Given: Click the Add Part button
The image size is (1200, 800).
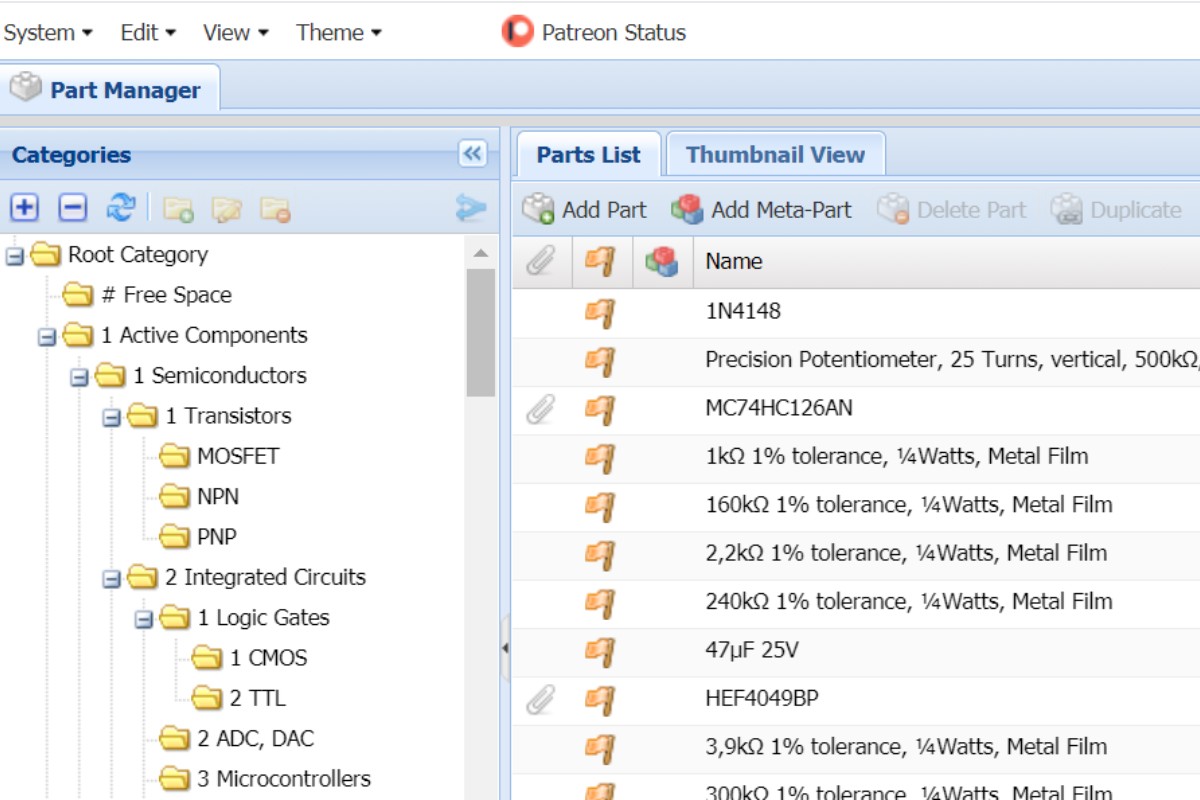Looking at the screenshot, I should click(585, 210).
